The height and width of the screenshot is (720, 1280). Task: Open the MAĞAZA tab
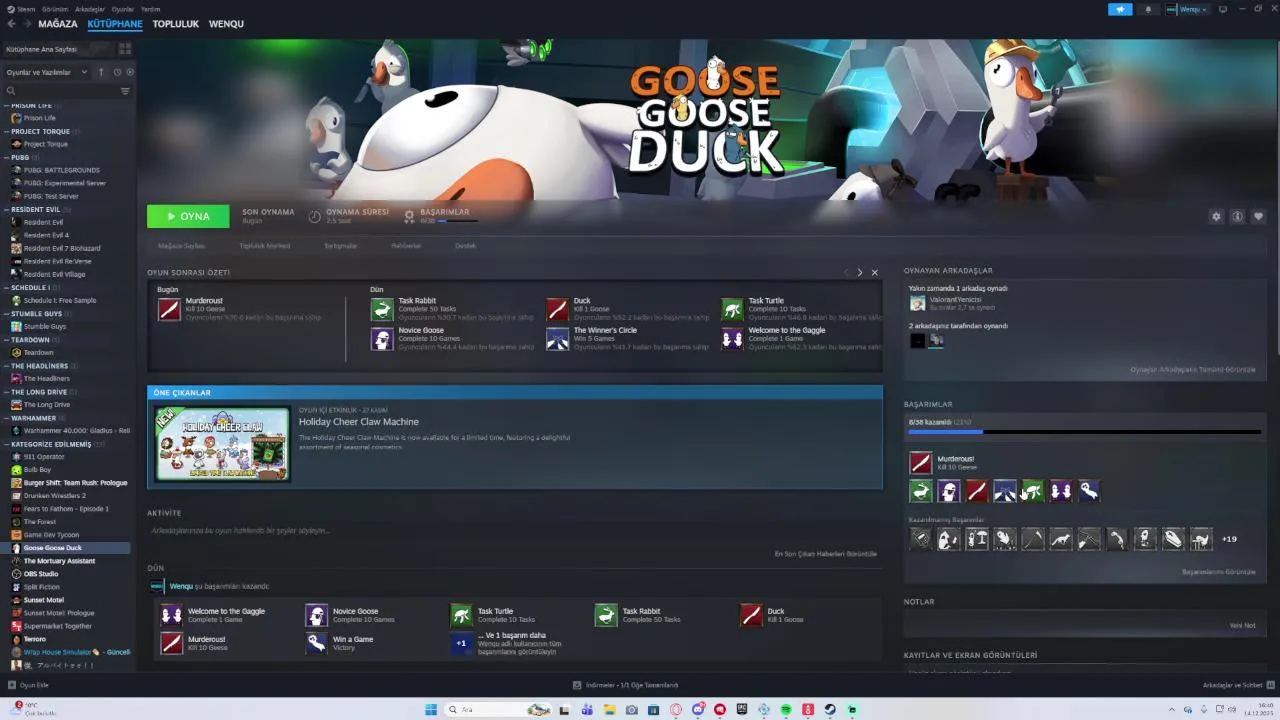58,23
